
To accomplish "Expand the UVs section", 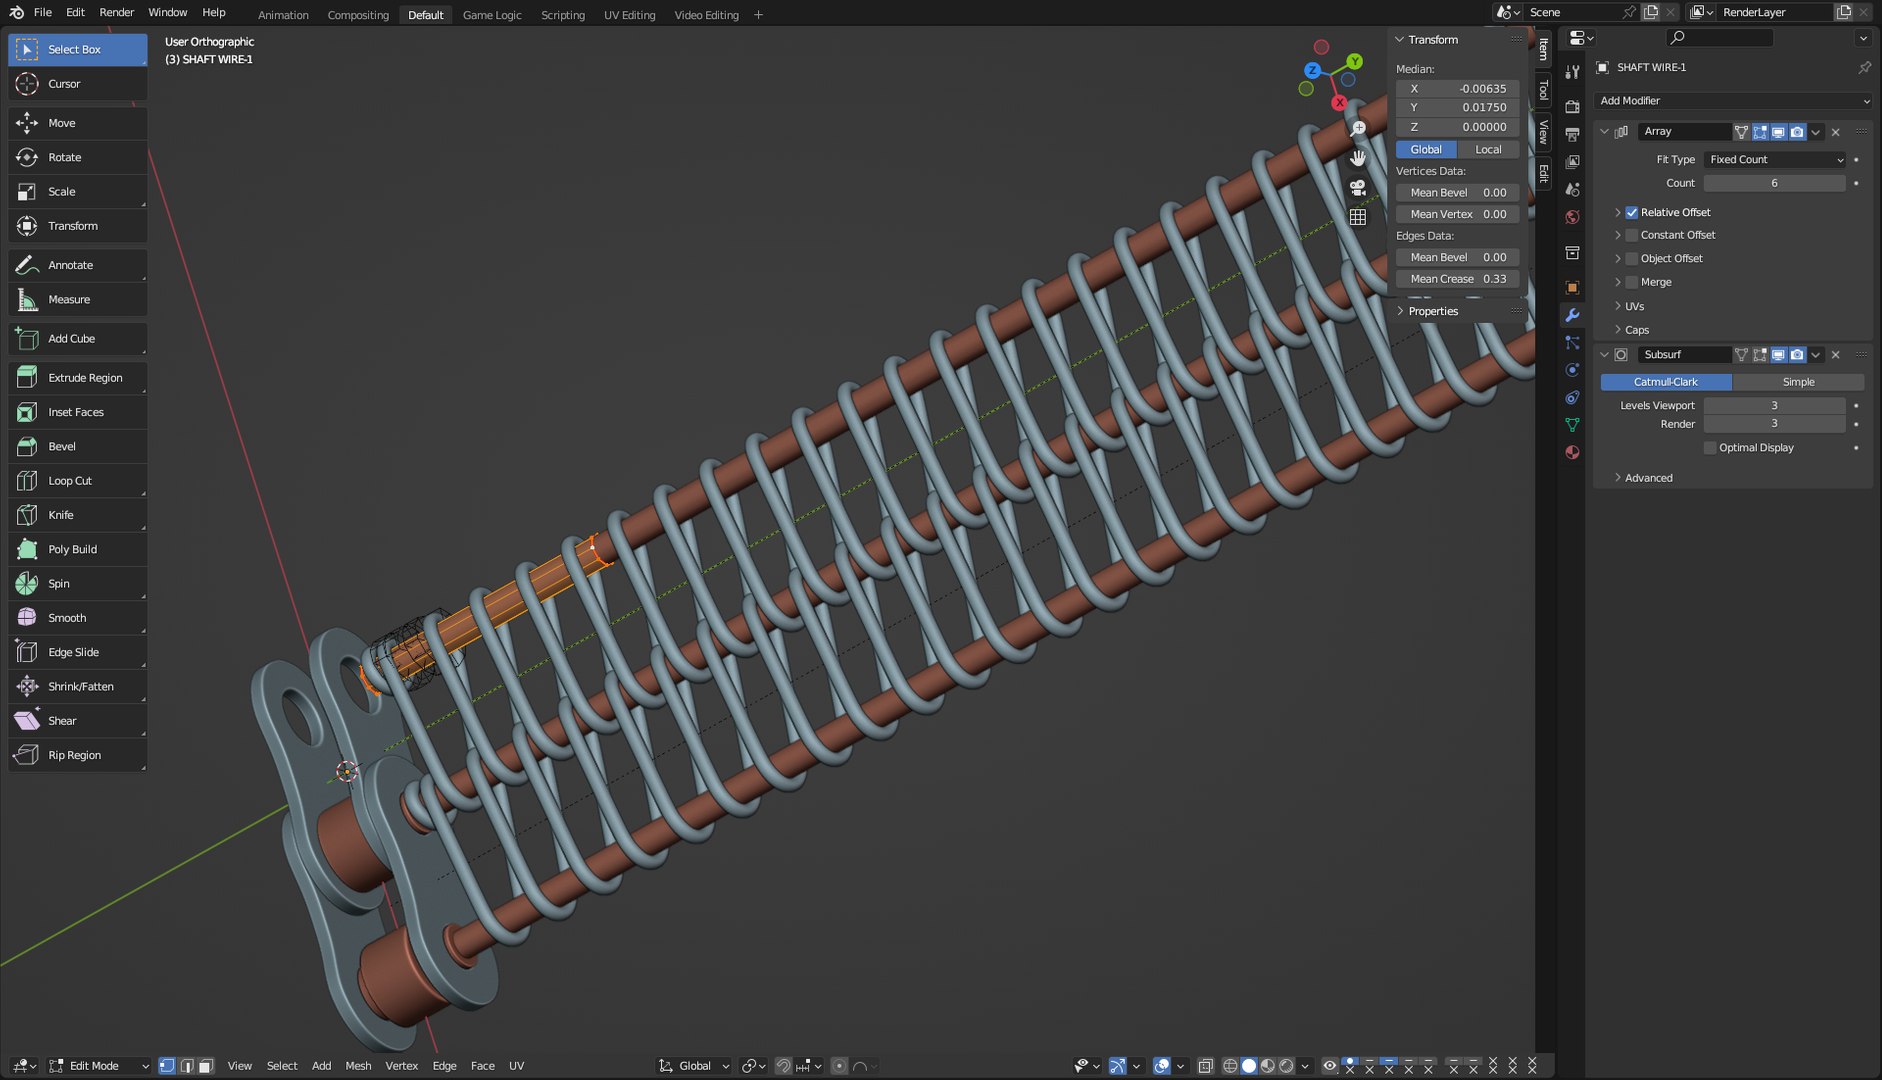I will tap(1634, 306).
